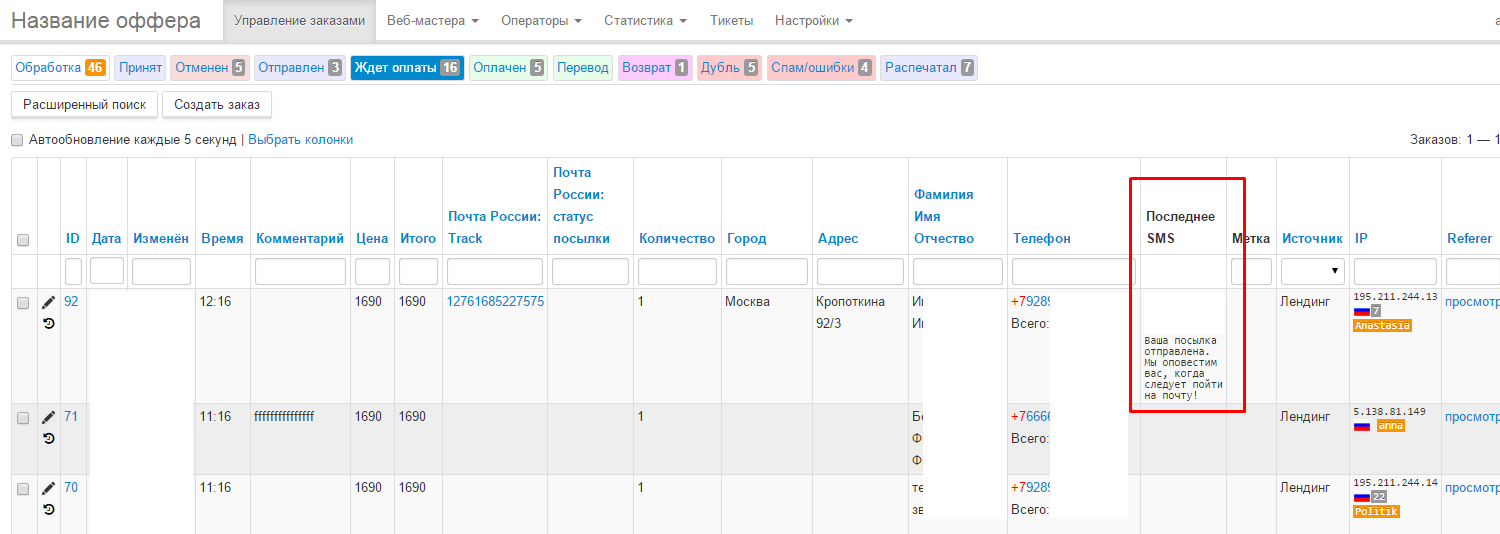Expand the Веб-мастера dropdown menu
Image resolution: width=1500 pixels, height=534 pixels.
[x=432, y=20]
